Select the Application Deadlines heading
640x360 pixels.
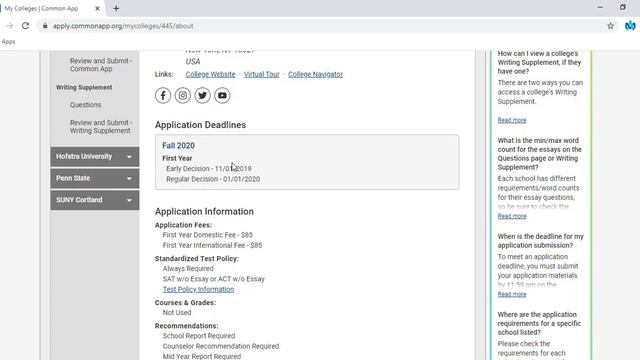tap(200, 125)
